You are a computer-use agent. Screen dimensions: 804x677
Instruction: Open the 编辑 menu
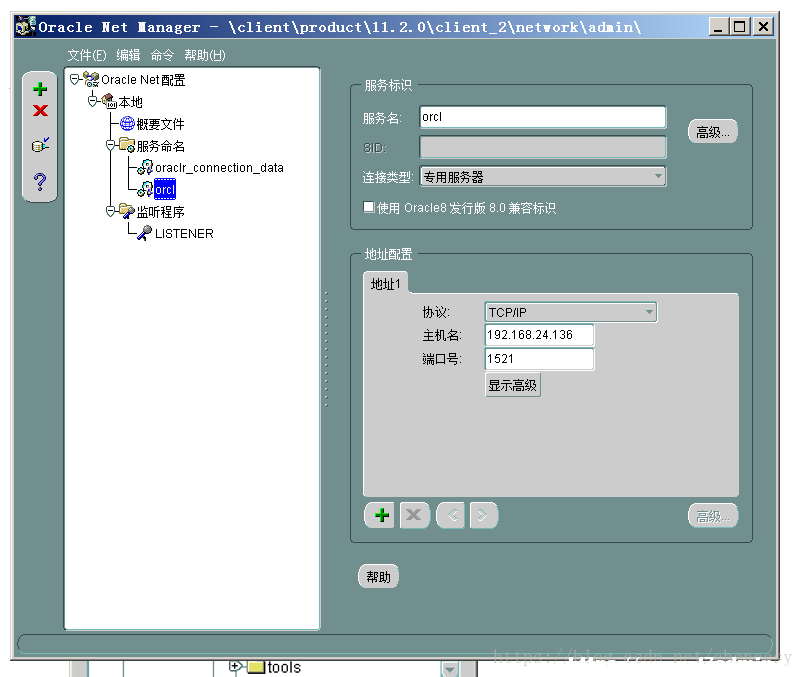click(x=128, y=55)
